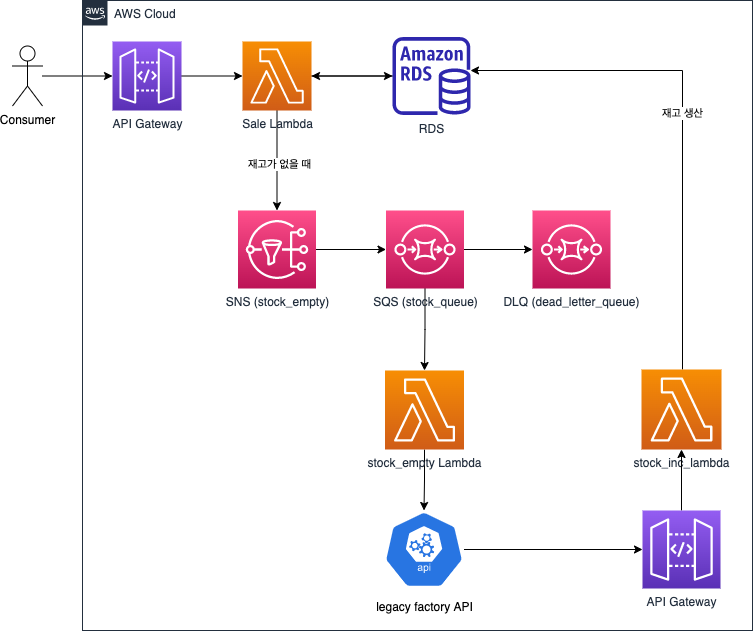The image size is (753, 631).
Task: Click the SQS stock_queue icon
Action: (425, 249)
